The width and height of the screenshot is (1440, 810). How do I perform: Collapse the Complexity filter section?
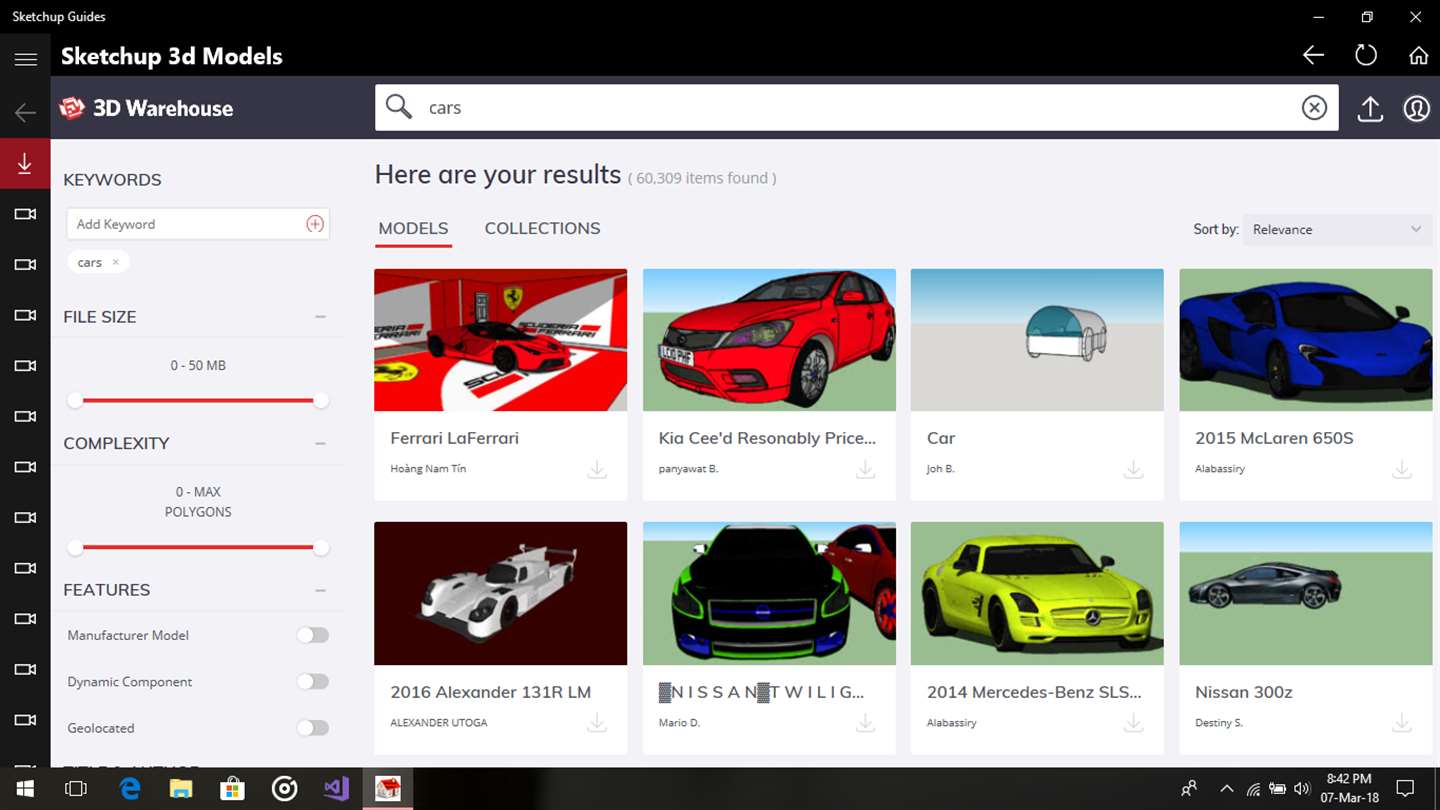[320, 443]
